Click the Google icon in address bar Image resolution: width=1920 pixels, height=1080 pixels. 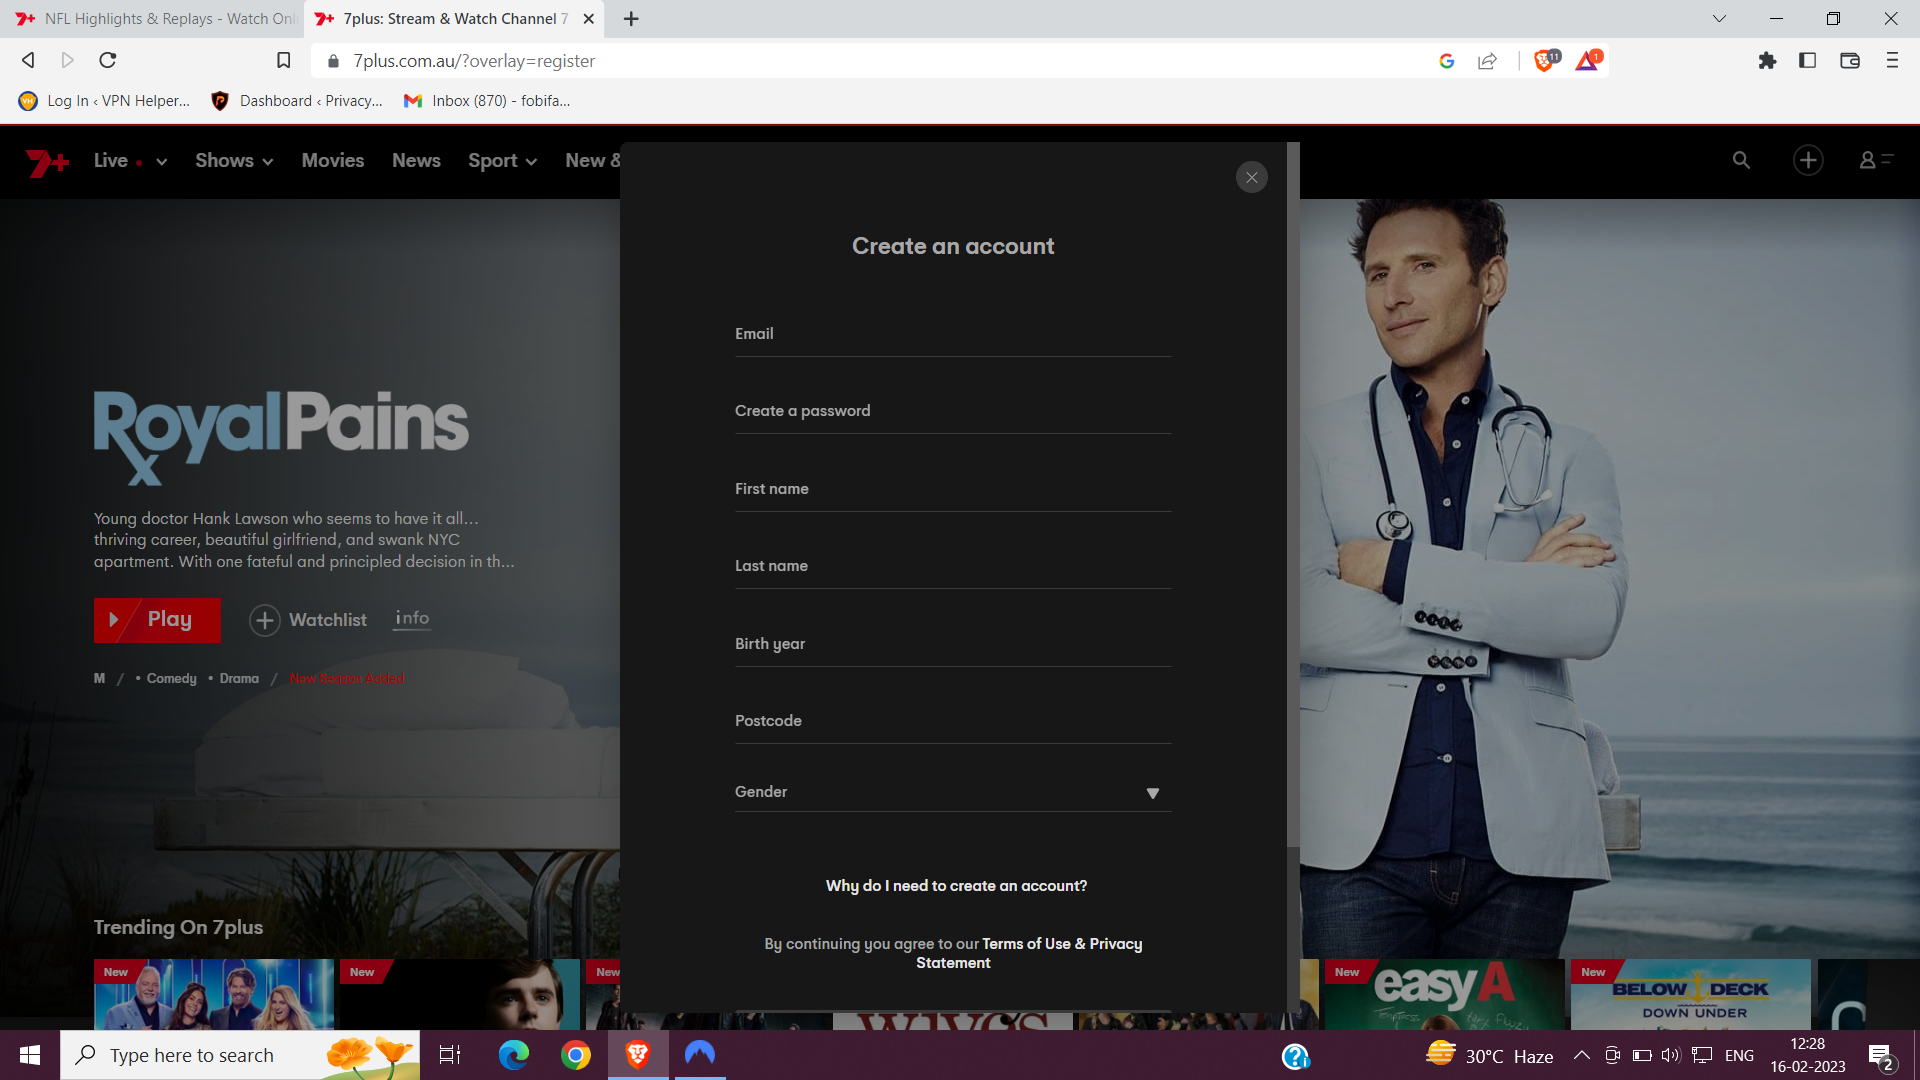[x=1446, y=61]
